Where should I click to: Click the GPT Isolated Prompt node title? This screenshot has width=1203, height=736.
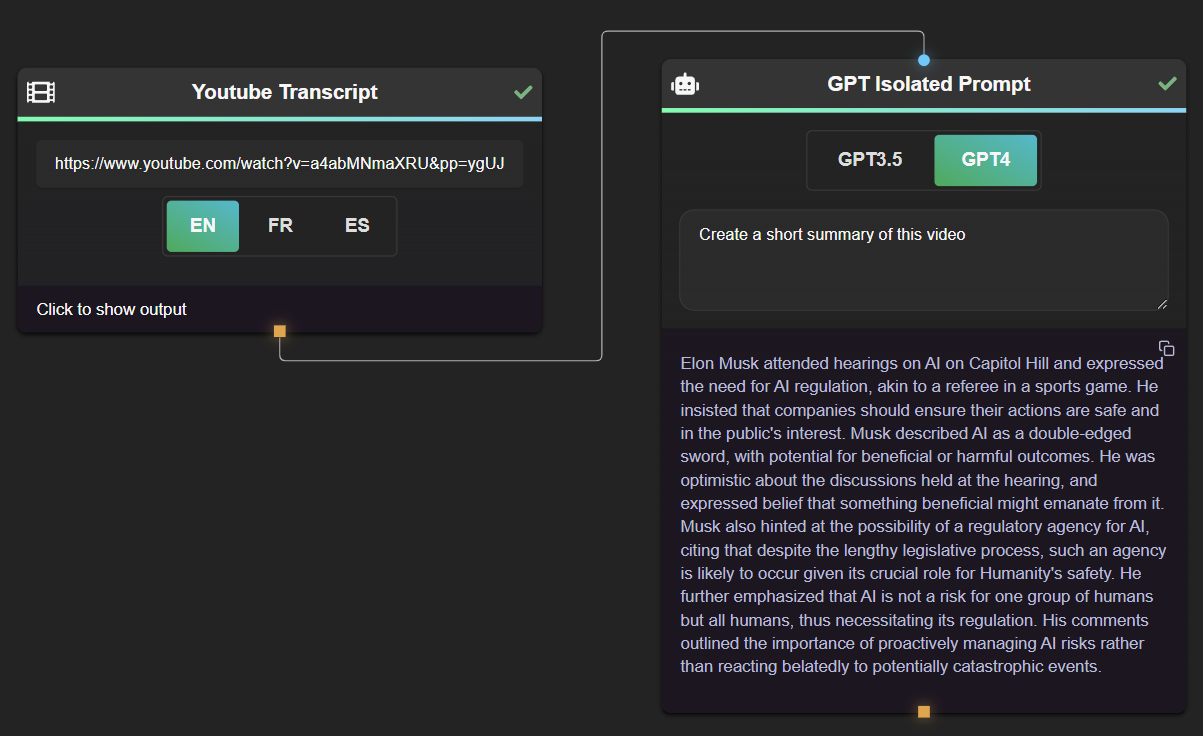click(929, 84)
